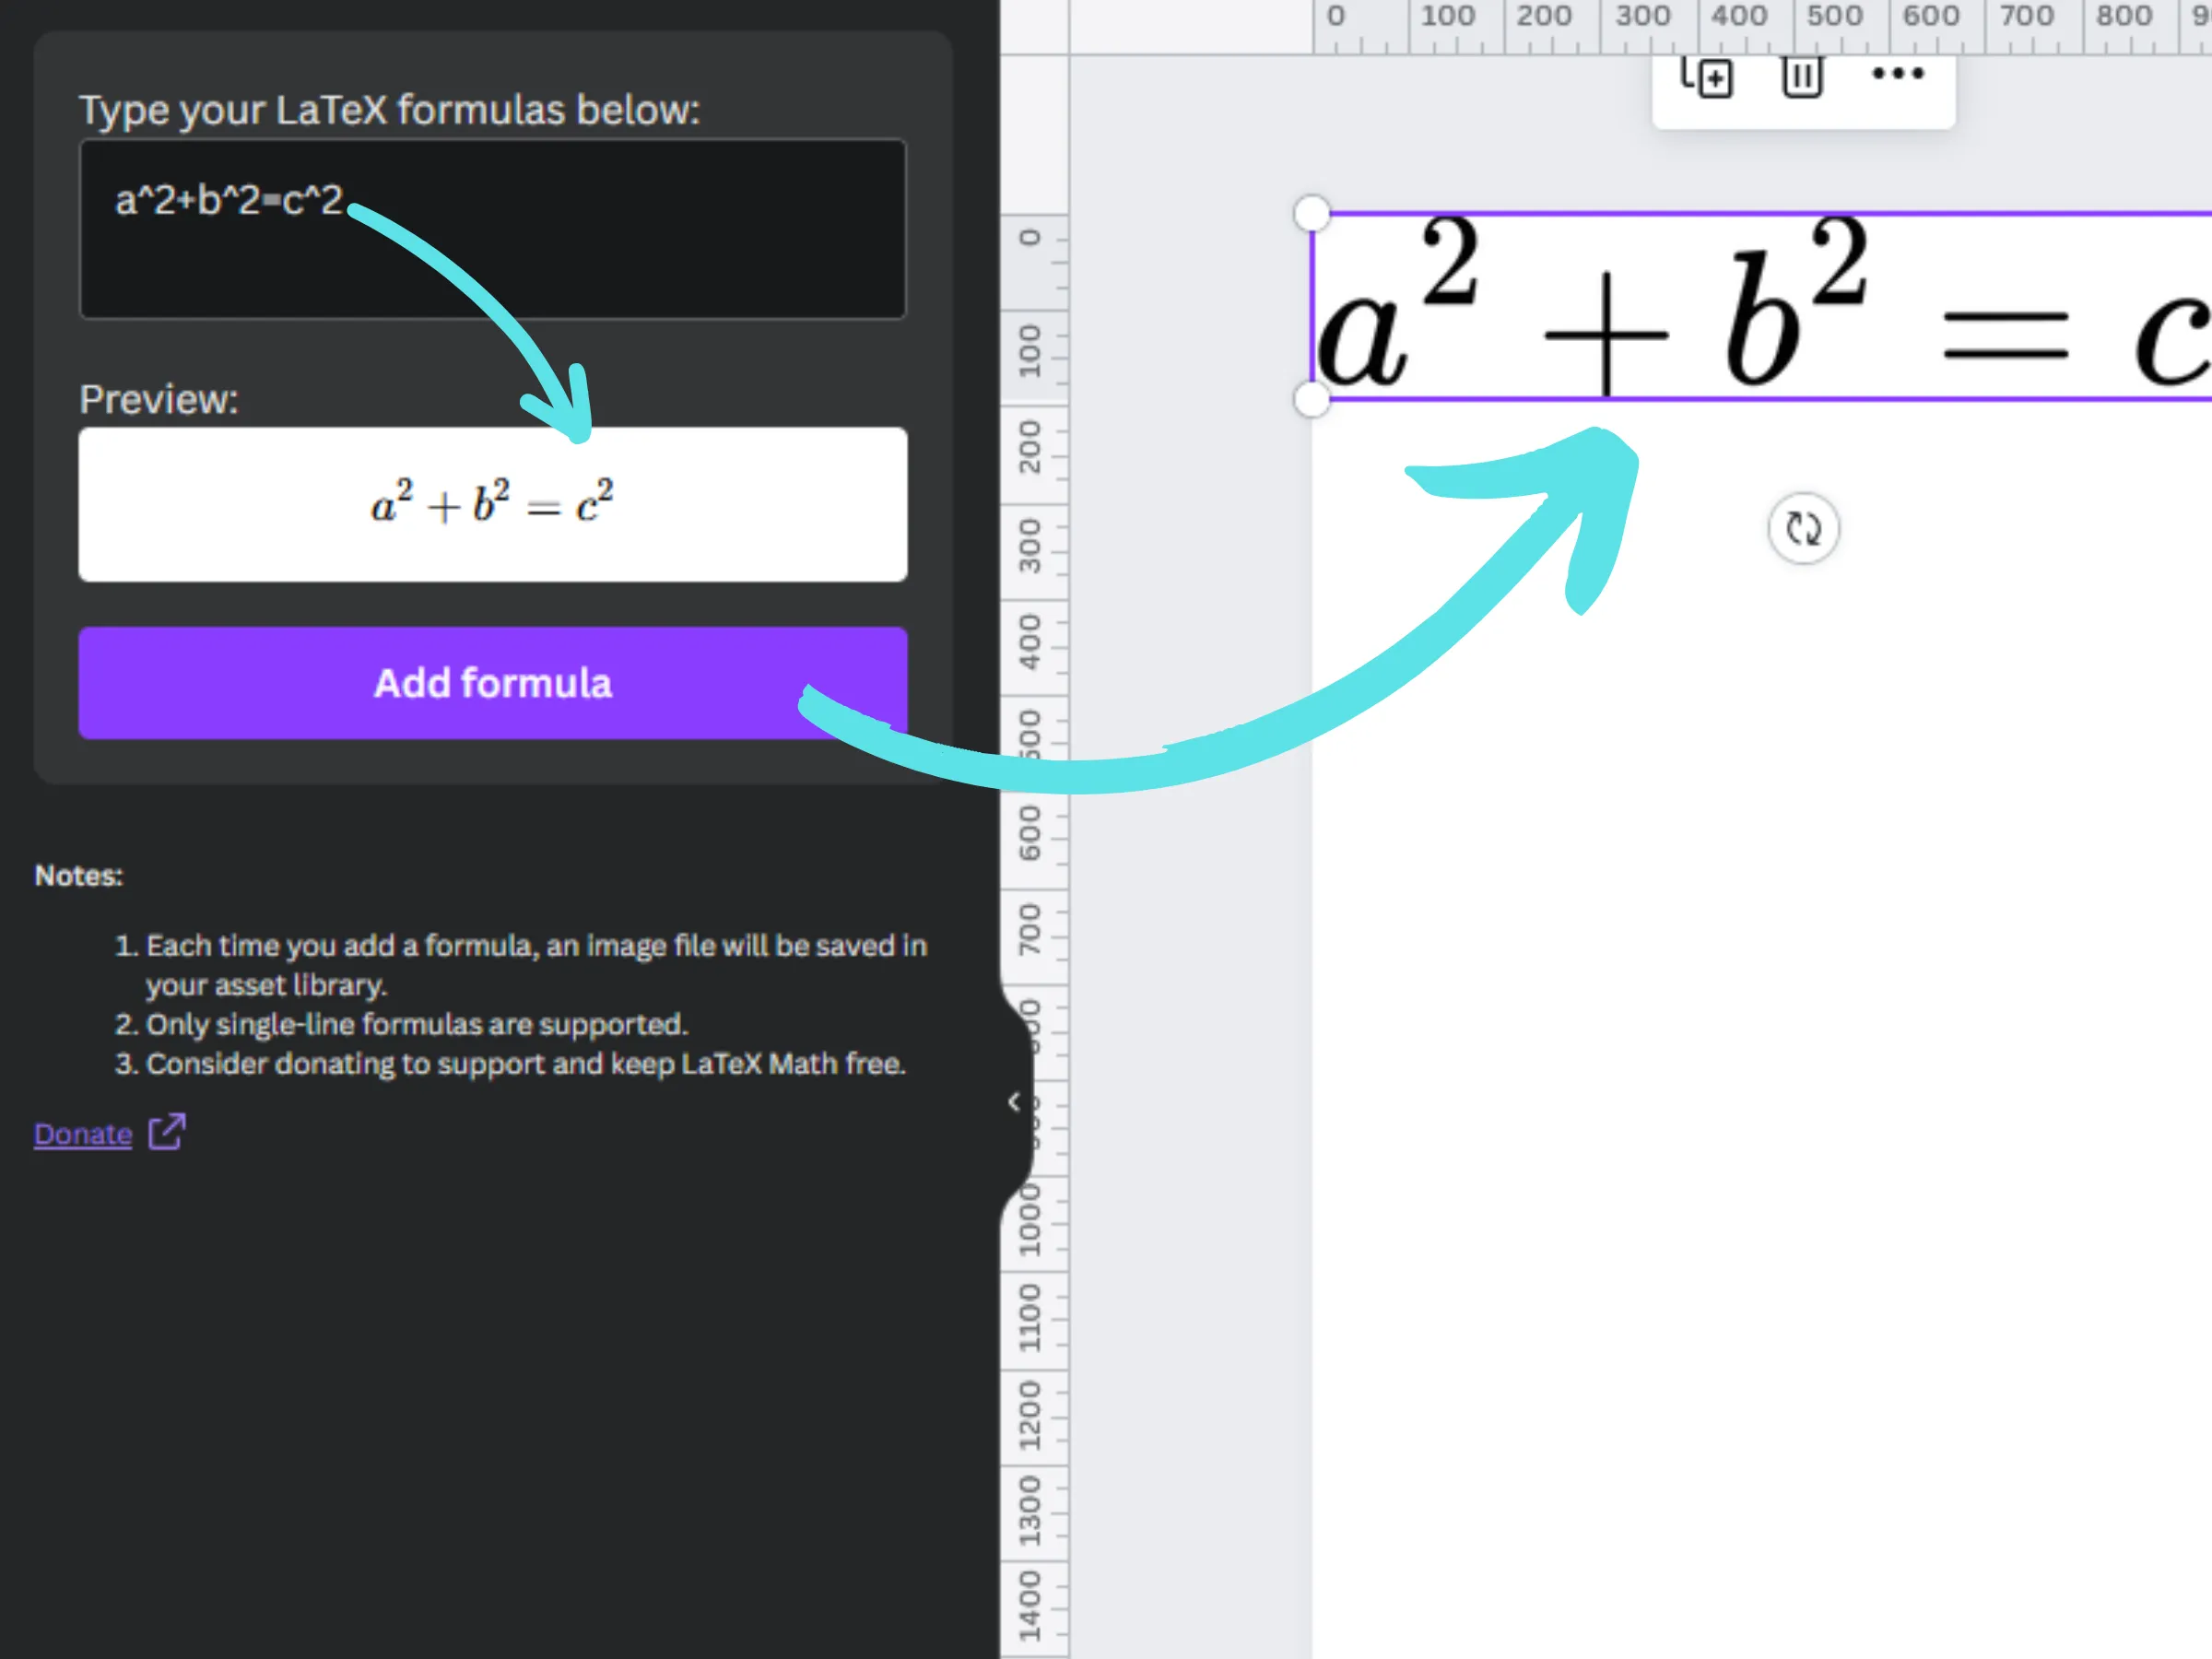Viewport: 2212px width, 1659px height.
Task: Click the rotate icon below the formula
Action: (1803, 530)
